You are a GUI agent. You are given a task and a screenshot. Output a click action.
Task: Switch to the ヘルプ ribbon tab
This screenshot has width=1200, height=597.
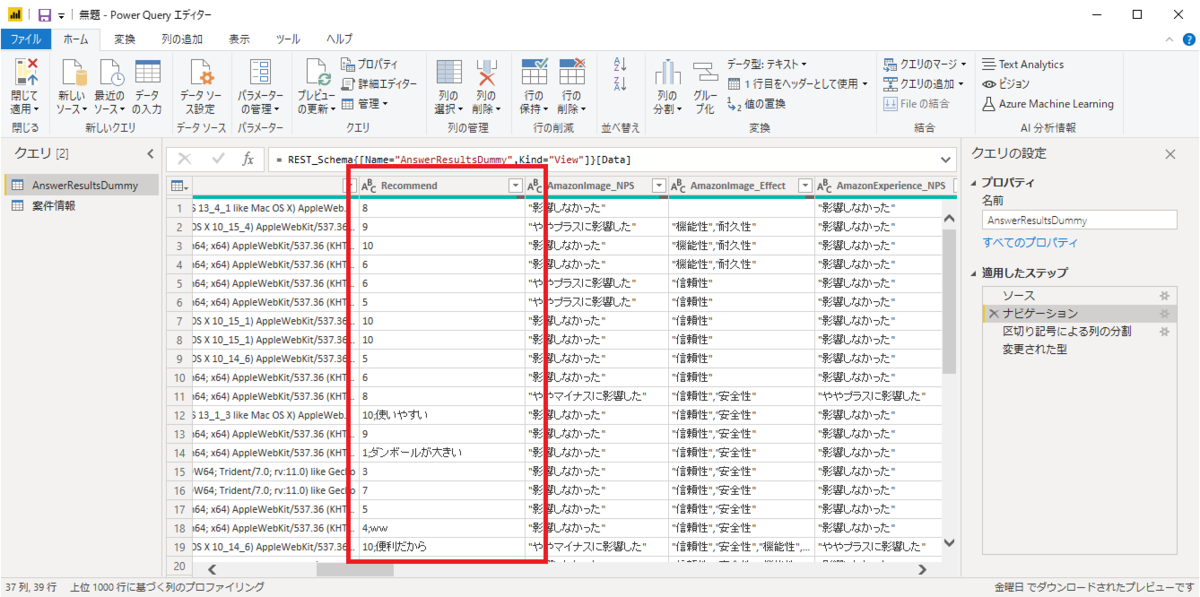pos(339,39)
